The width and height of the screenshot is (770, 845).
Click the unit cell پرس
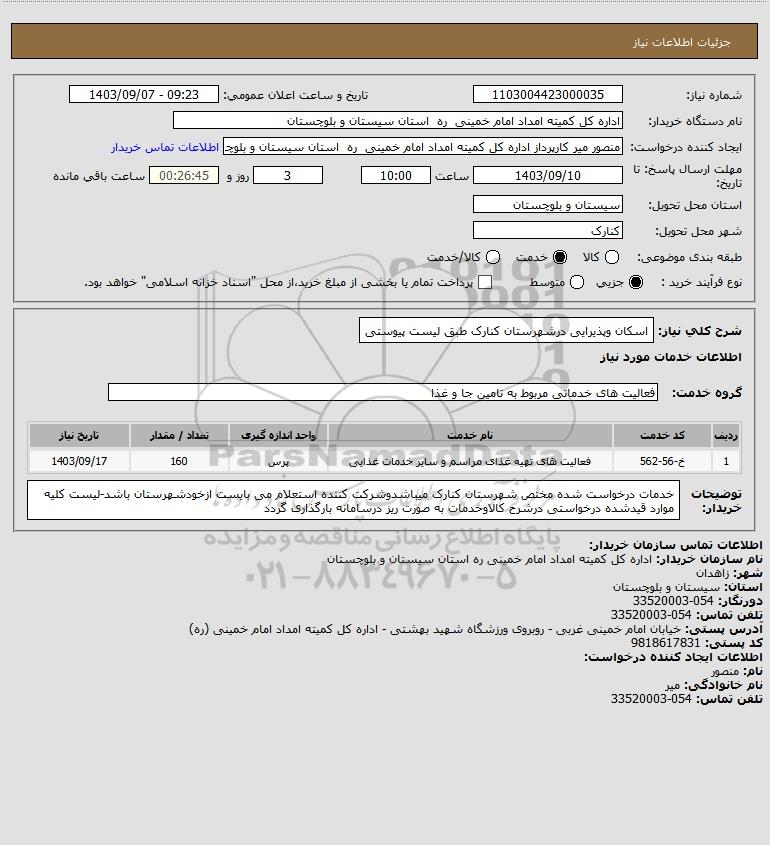coord(278,461)
